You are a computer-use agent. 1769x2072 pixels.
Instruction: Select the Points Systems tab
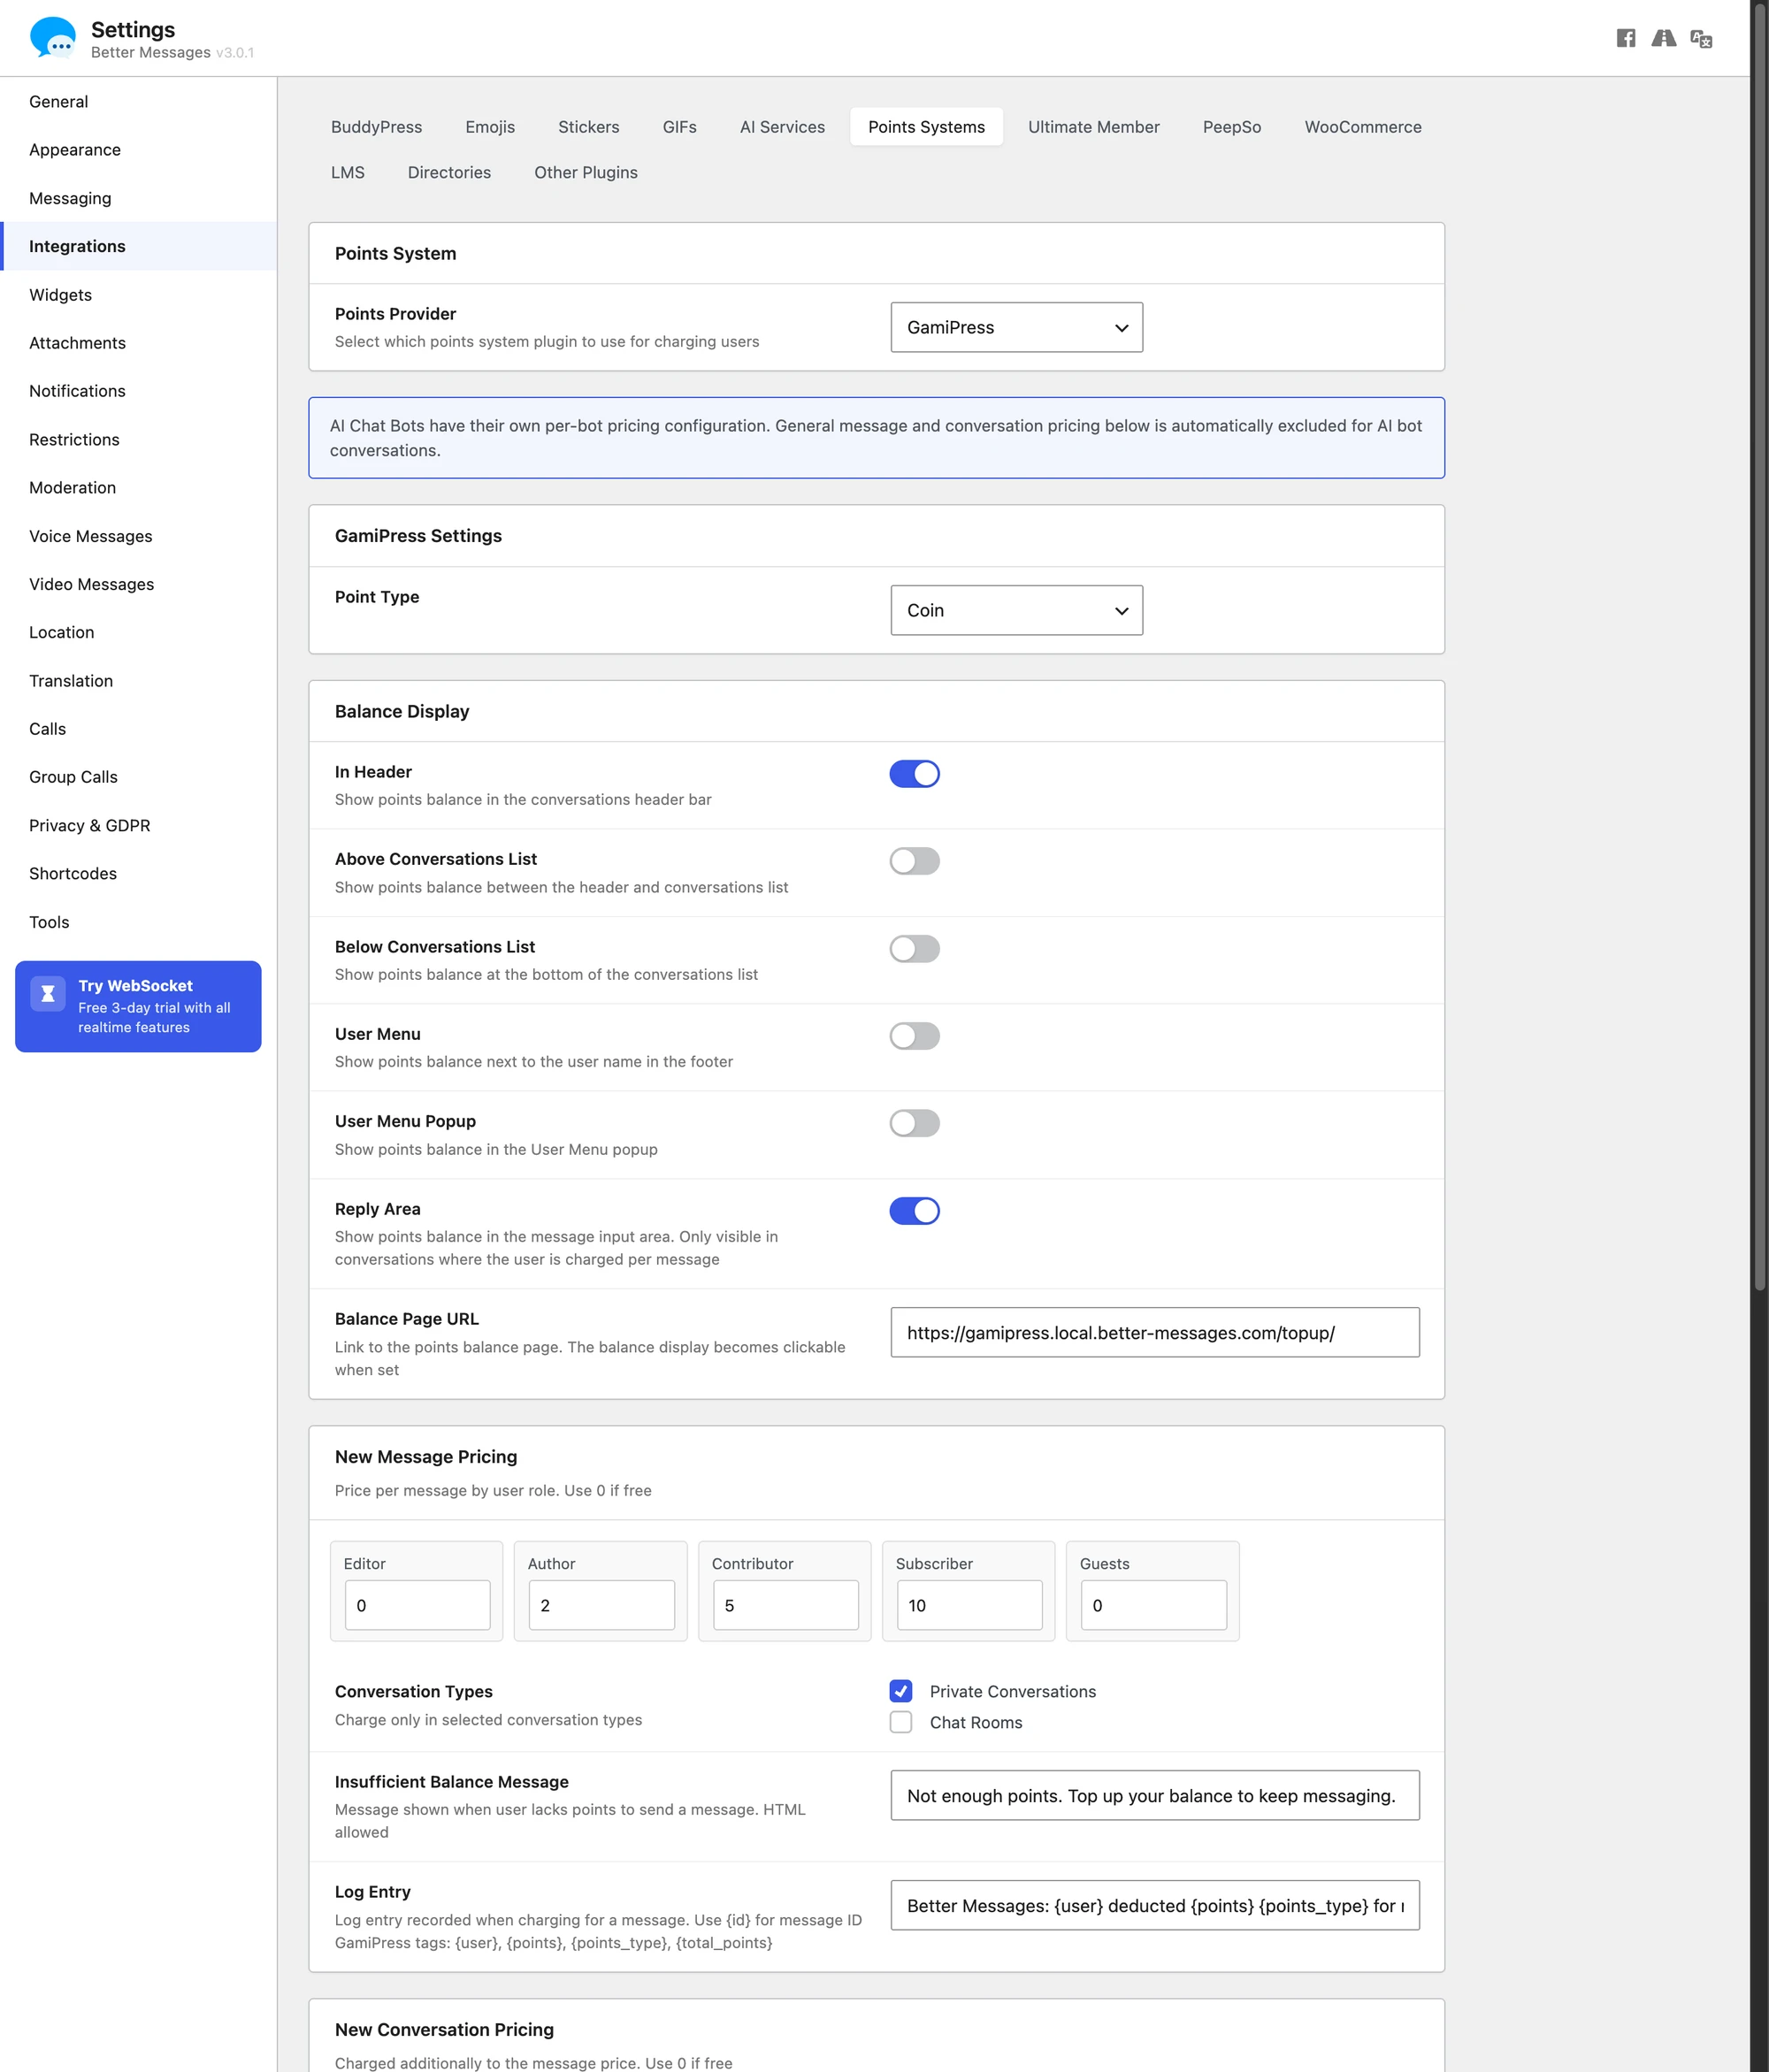coord(926,127)
